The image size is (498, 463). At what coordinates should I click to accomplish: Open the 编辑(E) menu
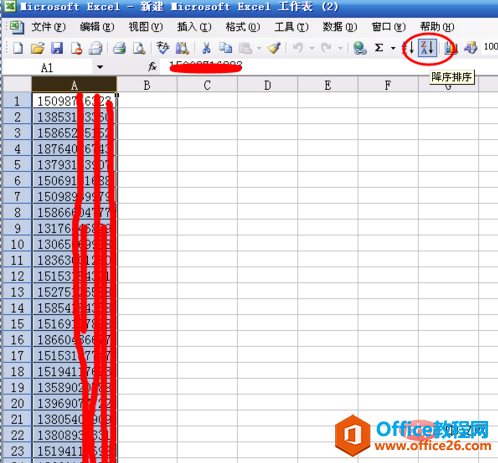[x=97, y=27]
